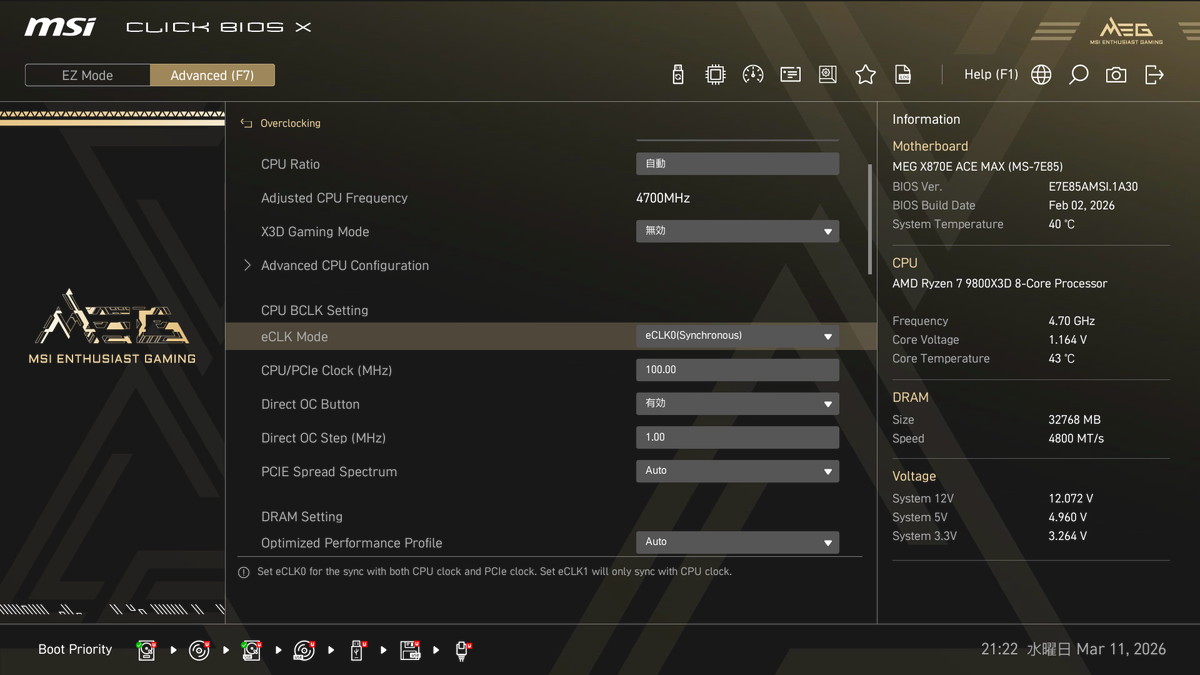
Task: Open the LOG file icon
Action: click(903, 75)
